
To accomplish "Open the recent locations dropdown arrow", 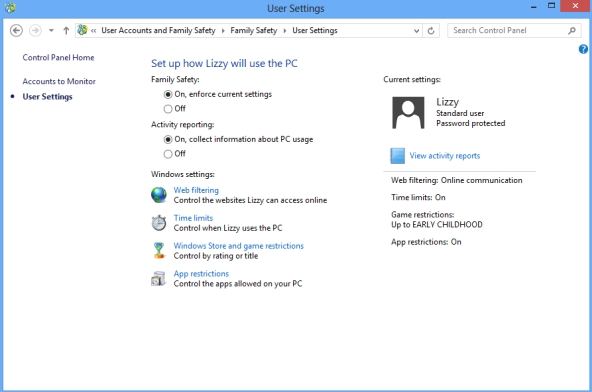I will tap(51, 31).
